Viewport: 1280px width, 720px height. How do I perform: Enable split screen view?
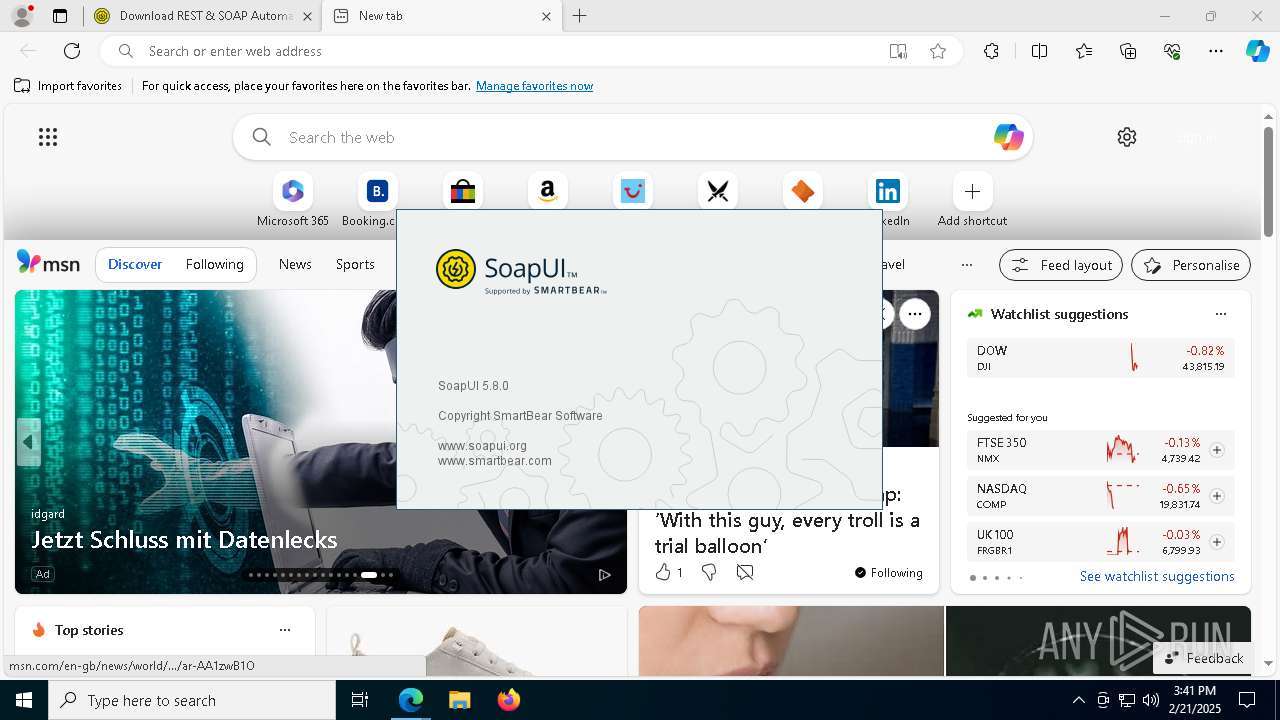coord(1039,51)
